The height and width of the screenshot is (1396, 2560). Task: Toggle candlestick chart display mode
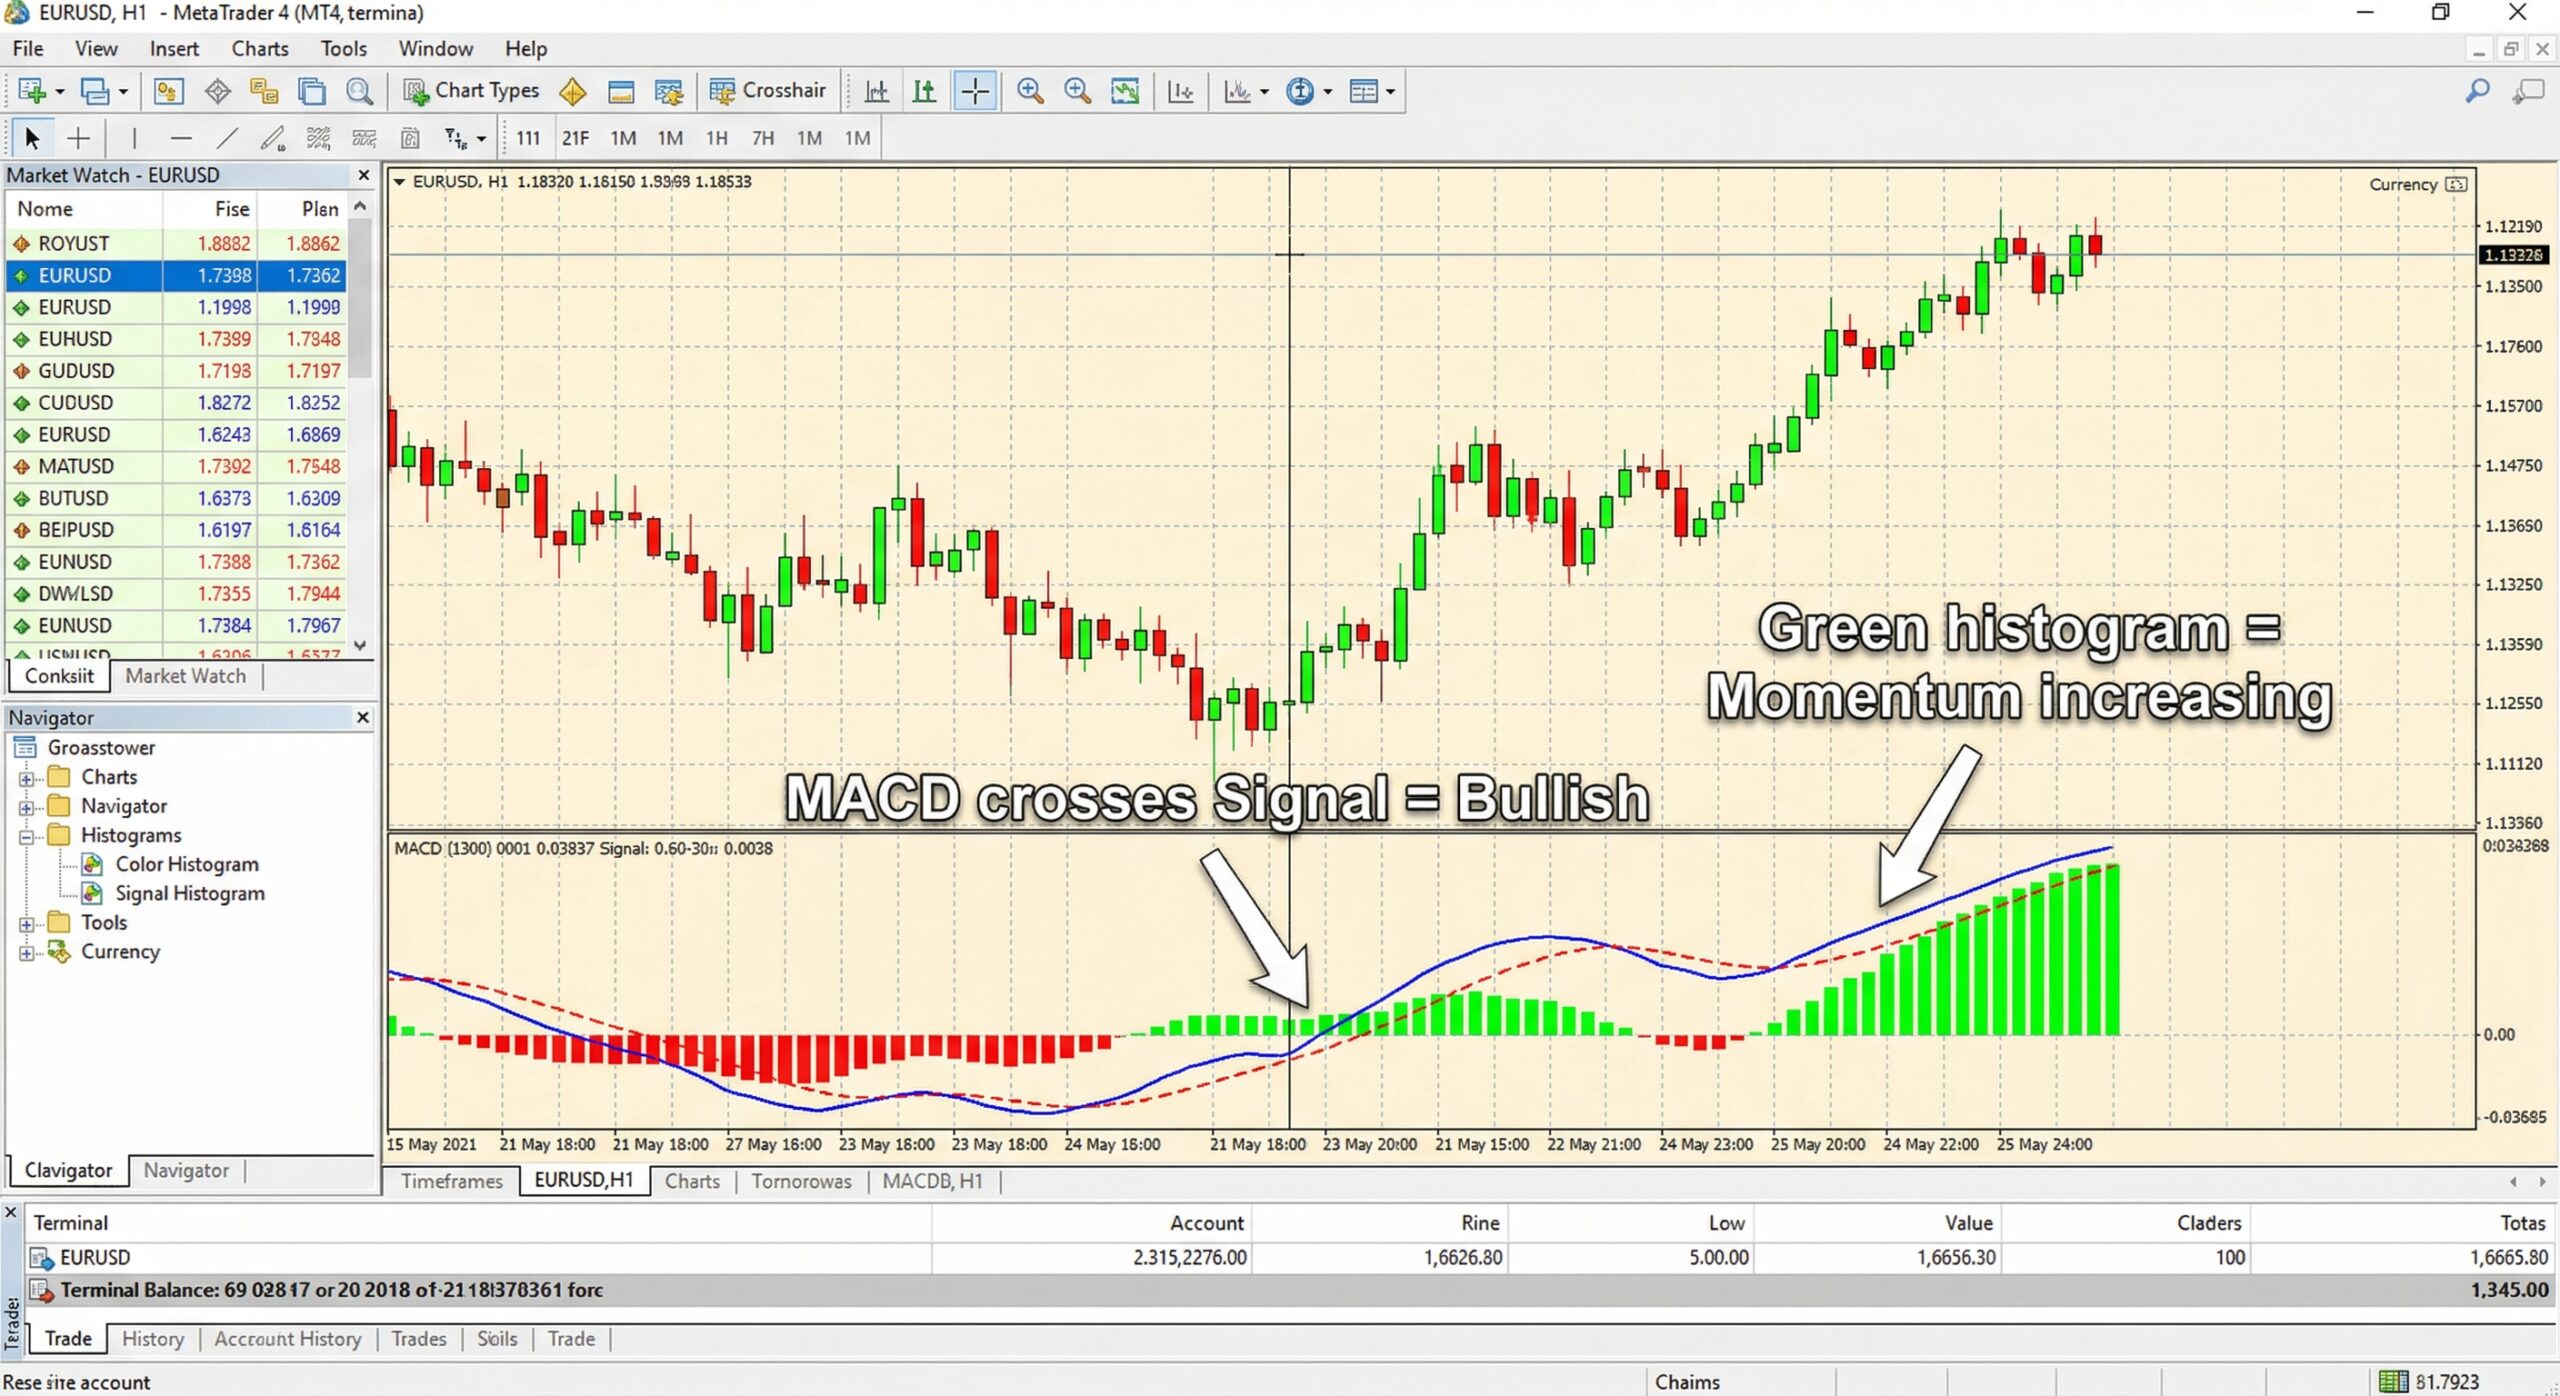pos(925,90)
